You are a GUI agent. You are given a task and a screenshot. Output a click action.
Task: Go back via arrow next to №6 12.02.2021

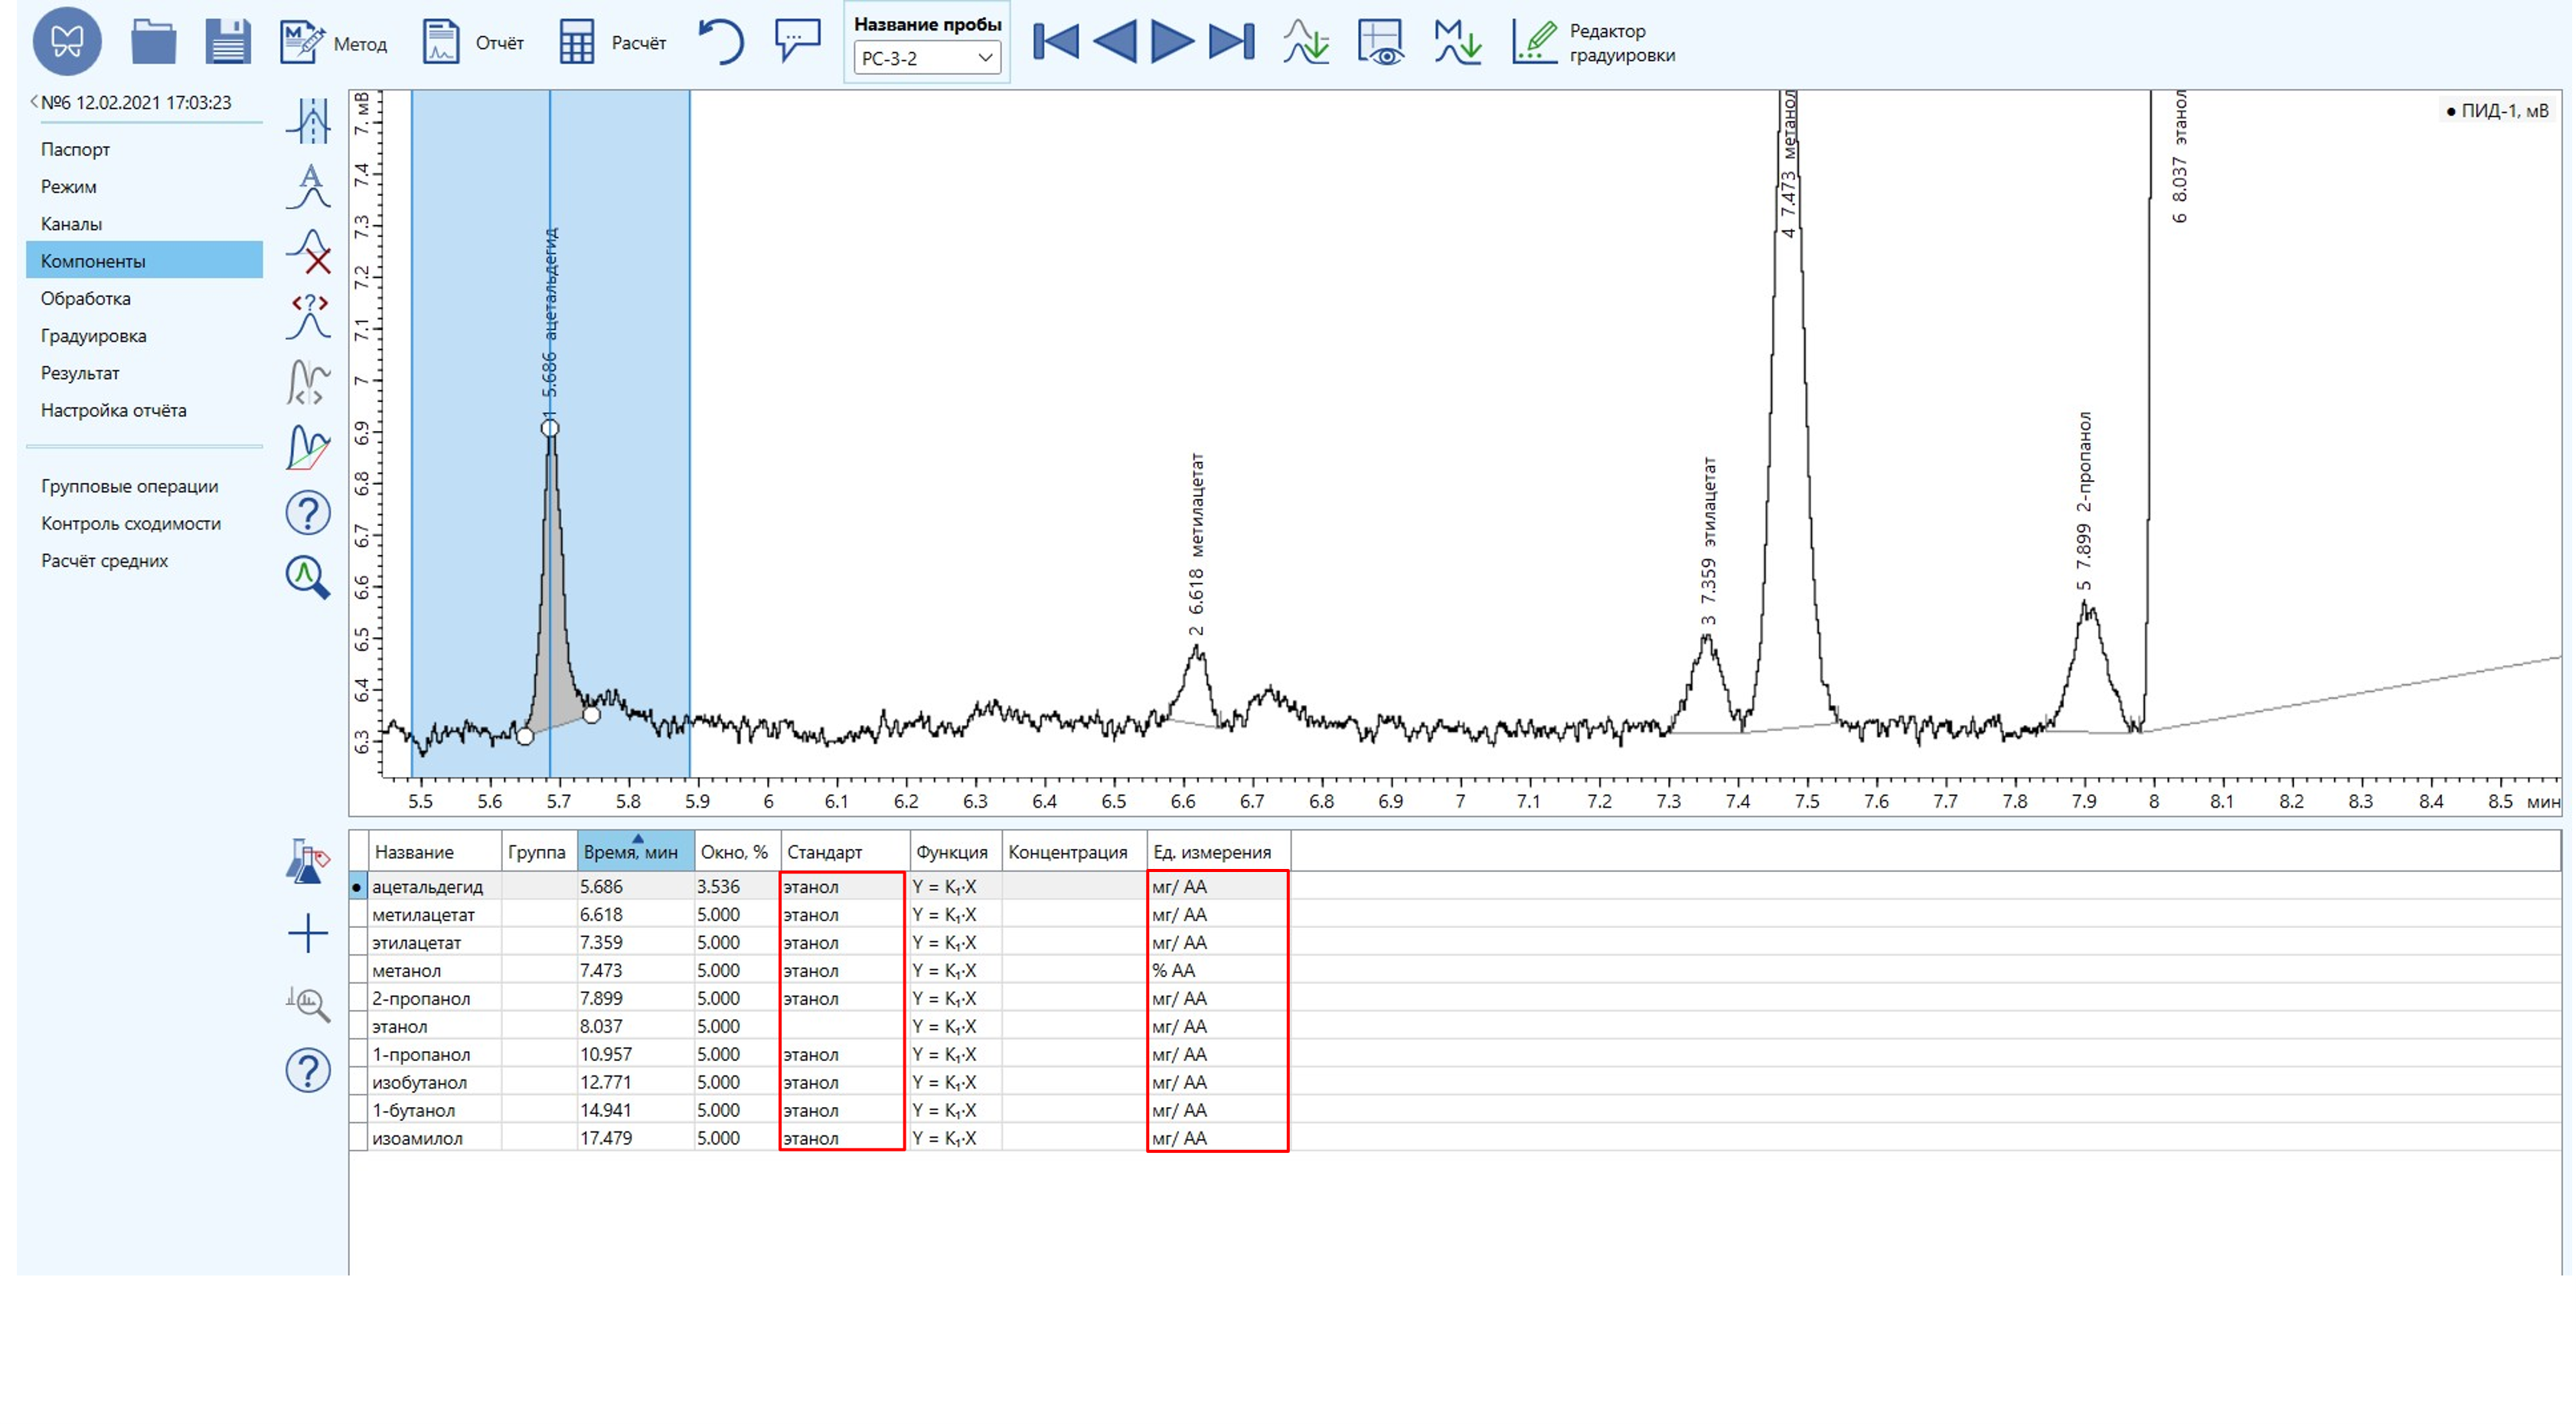coord(34,102)
